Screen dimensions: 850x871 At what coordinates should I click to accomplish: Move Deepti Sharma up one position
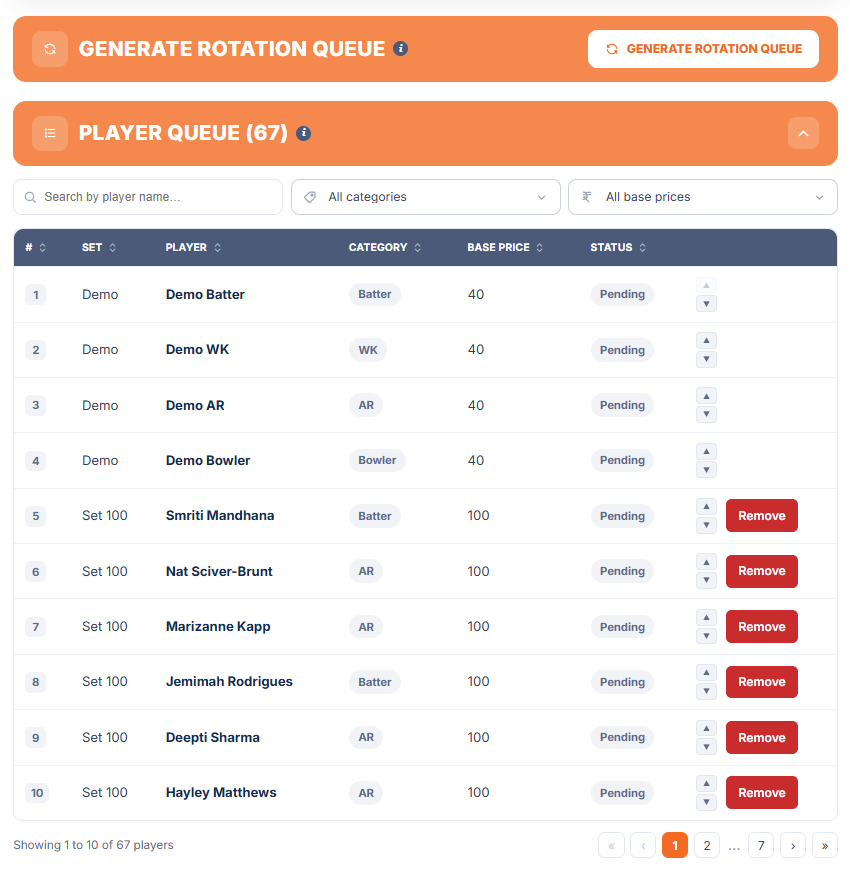point(706,728)
